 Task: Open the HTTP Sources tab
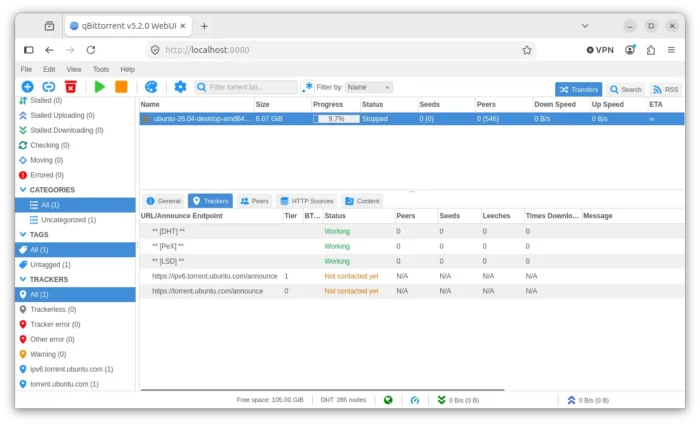[307, 201]
